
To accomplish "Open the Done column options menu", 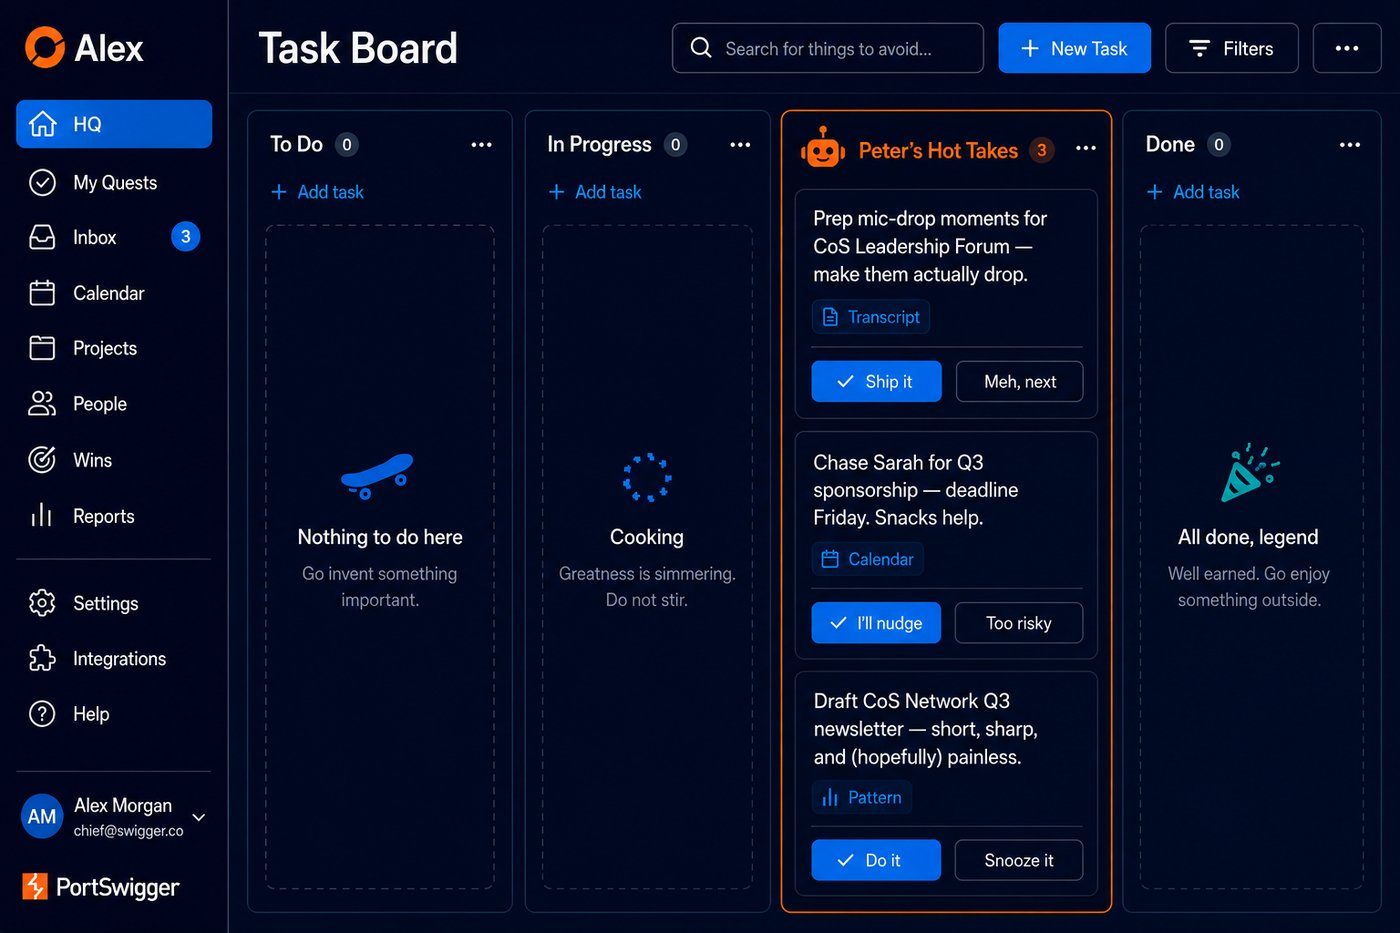I will pos(1350,145).
